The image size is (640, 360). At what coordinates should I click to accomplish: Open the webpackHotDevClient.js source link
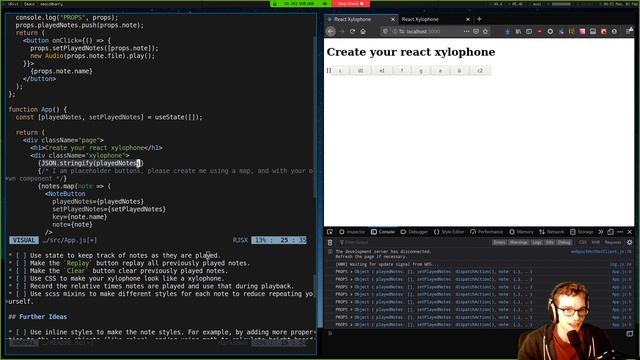600,251
